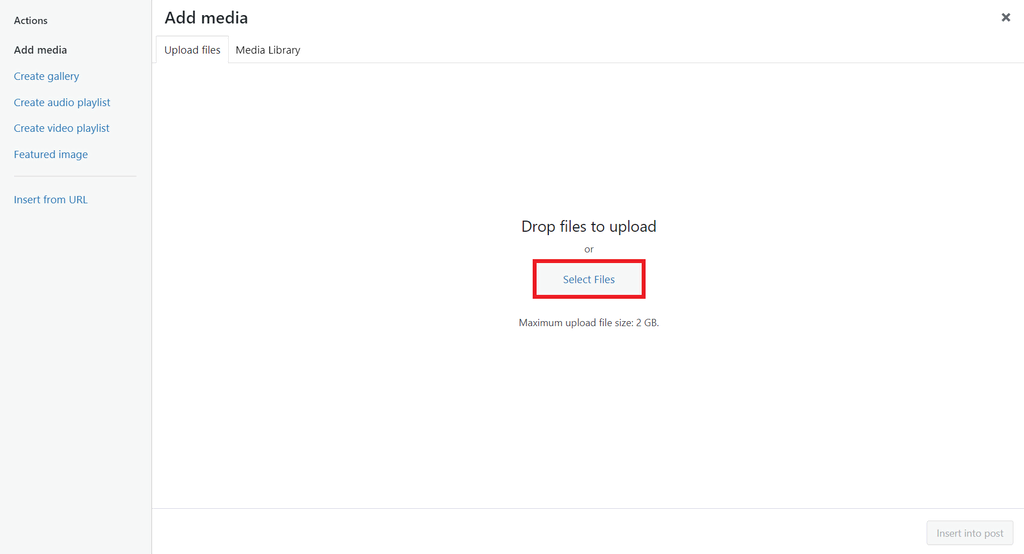Click the Actions sidebar heading
The width and height of the screenshot is (1024, 554).
click(31, 20)
